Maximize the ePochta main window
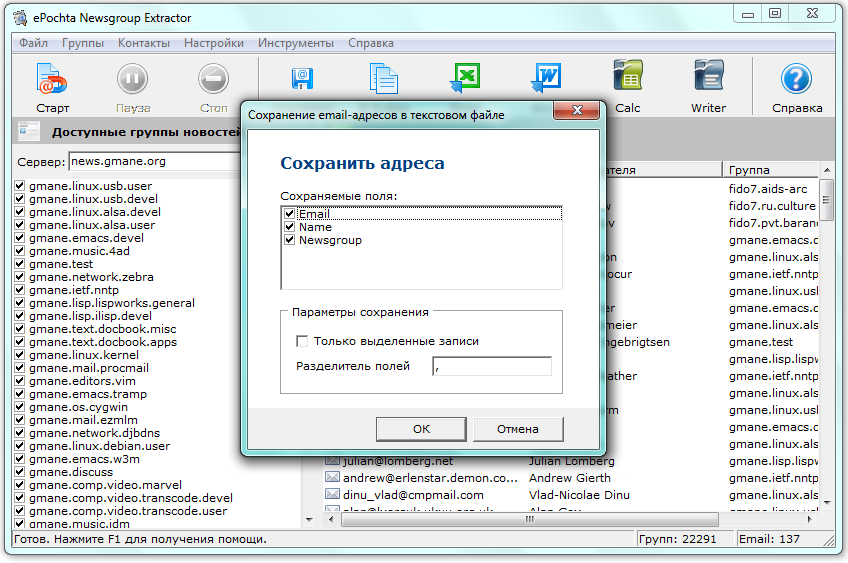This screenshot has width=848, height=563. tap(774, 14)
